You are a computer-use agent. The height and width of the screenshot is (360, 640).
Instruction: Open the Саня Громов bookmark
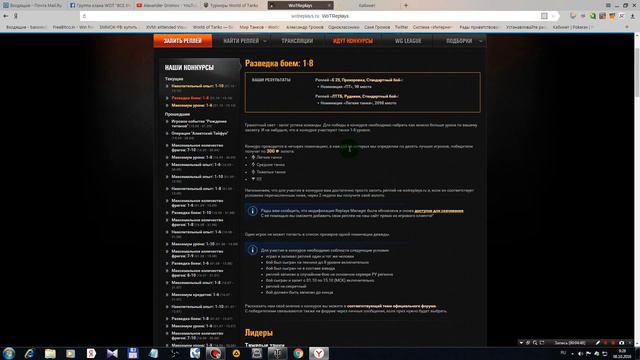pyautogui.click(x=377, y=27)
